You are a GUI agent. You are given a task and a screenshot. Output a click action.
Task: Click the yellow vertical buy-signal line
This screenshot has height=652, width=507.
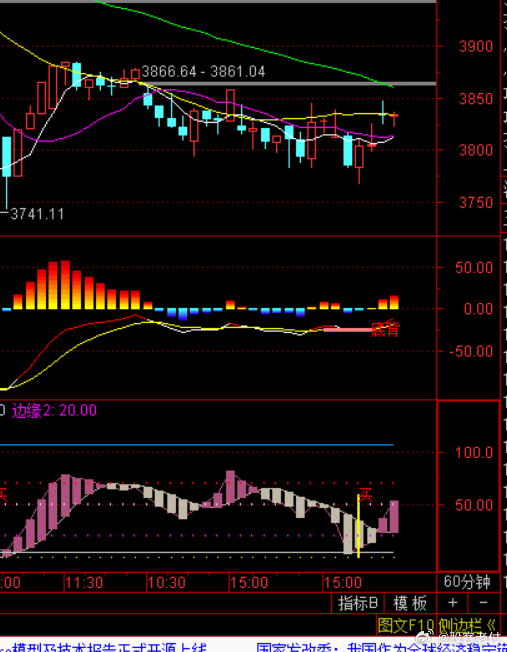pos(358,526)
